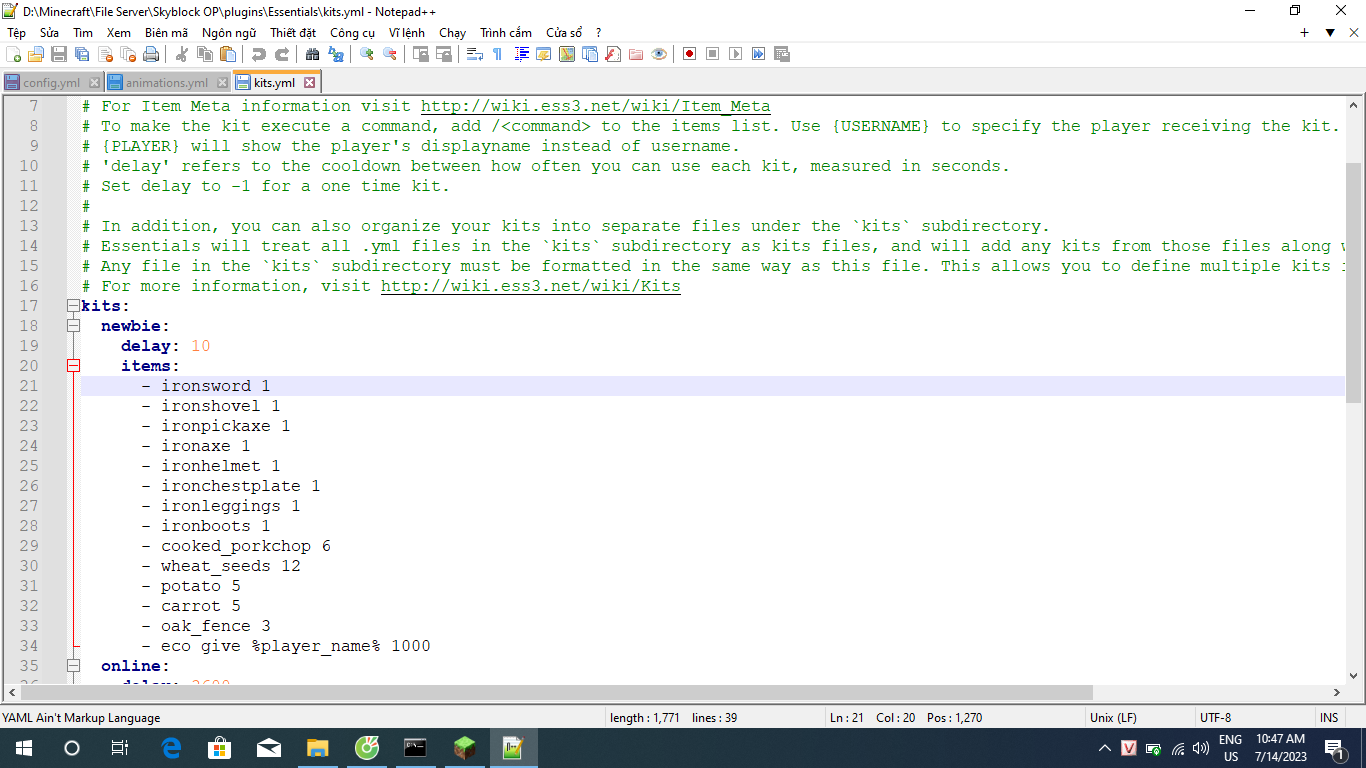Open the wiki Item_Meta link
1366x768 pixels.
595,106
